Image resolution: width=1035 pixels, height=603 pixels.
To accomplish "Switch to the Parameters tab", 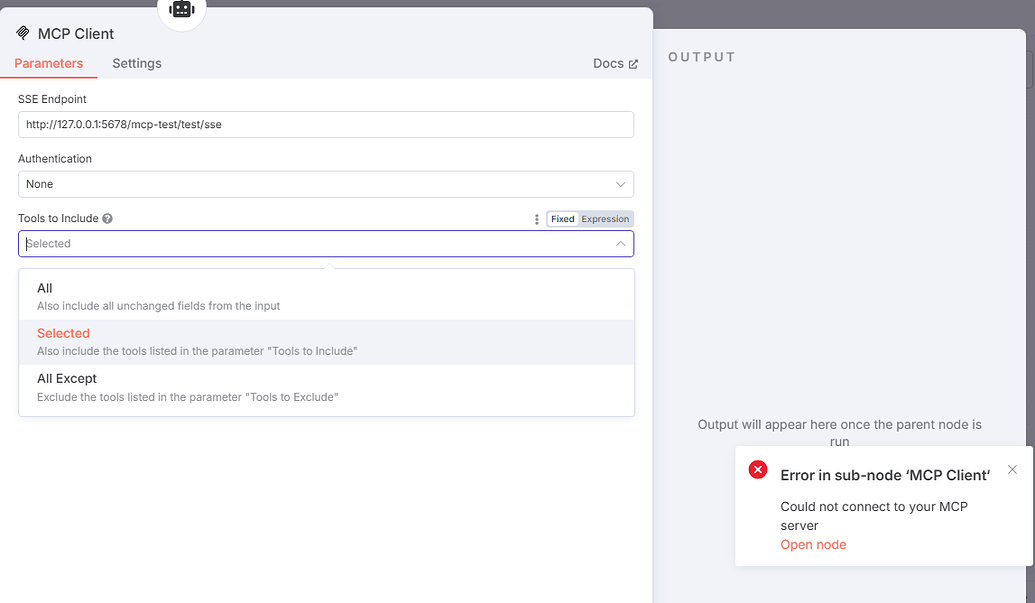I will [x=49, y=63].
